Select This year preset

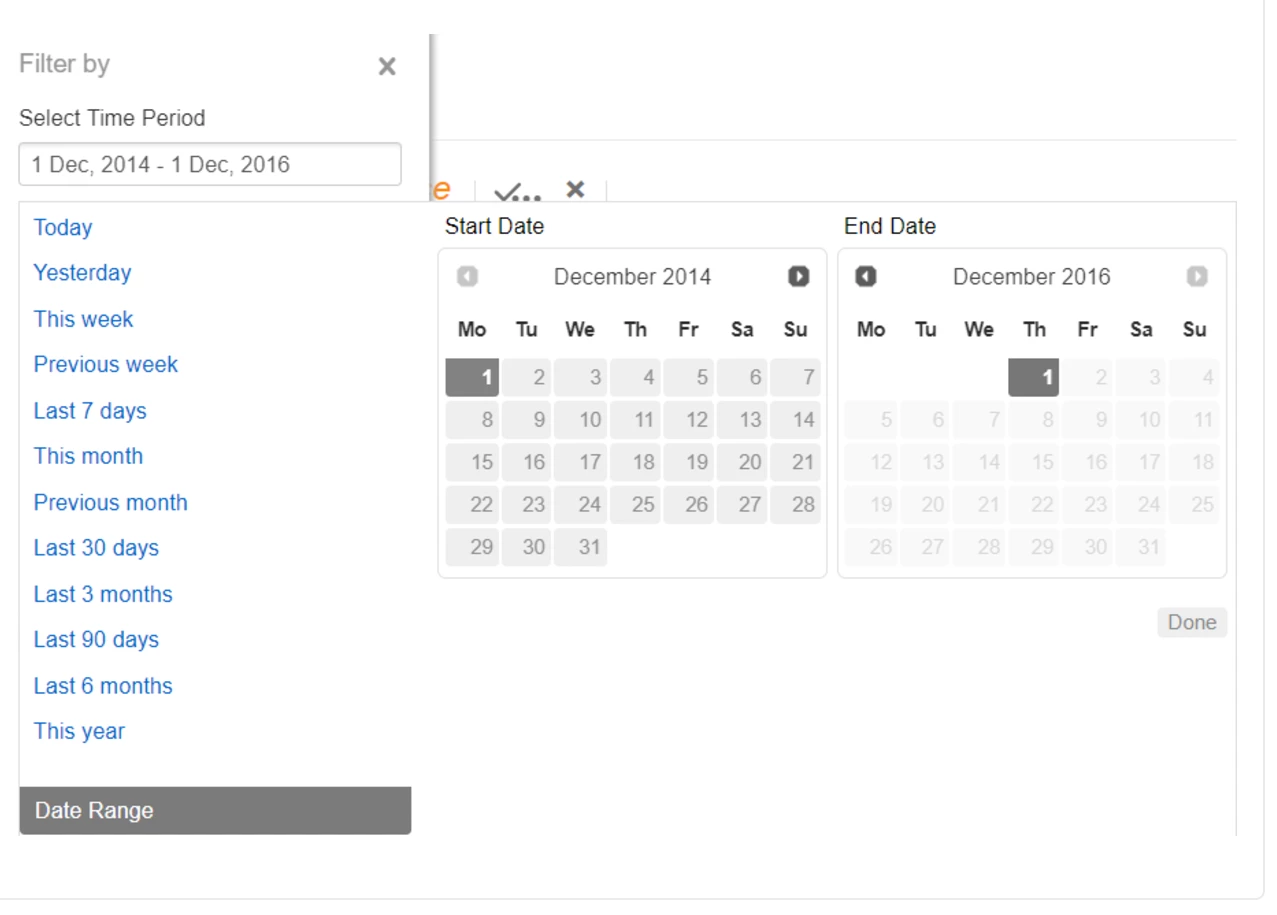point(79,731)
